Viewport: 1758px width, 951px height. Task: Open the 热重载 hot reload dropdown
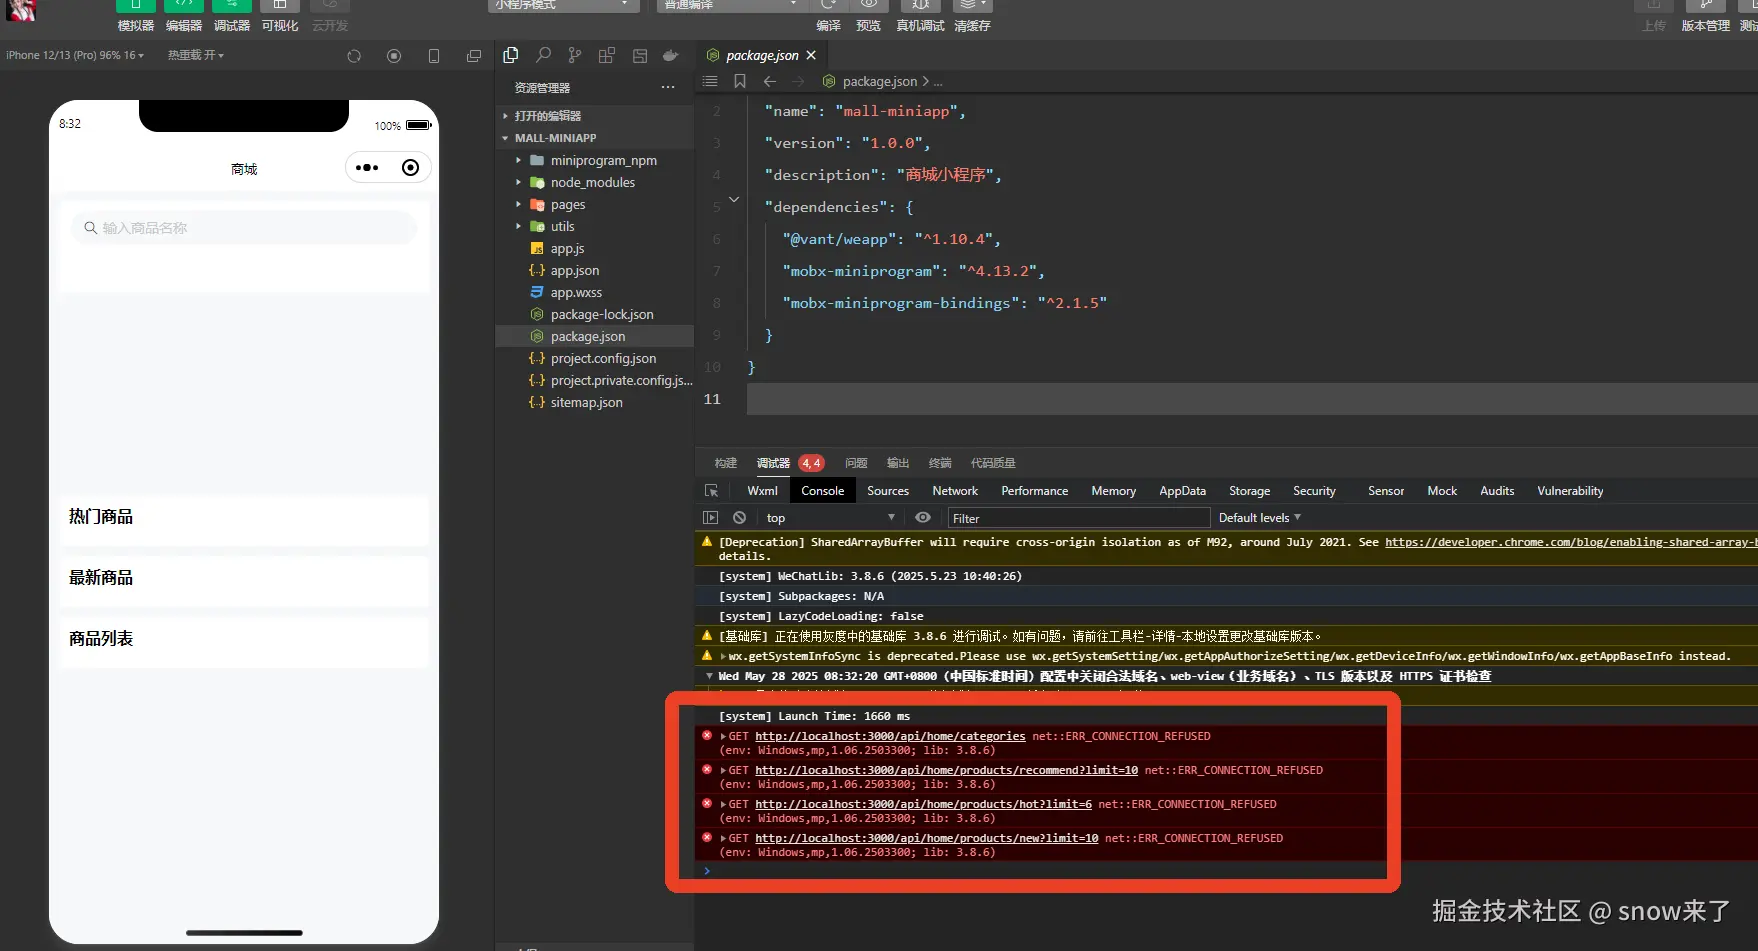click(196, 55)
